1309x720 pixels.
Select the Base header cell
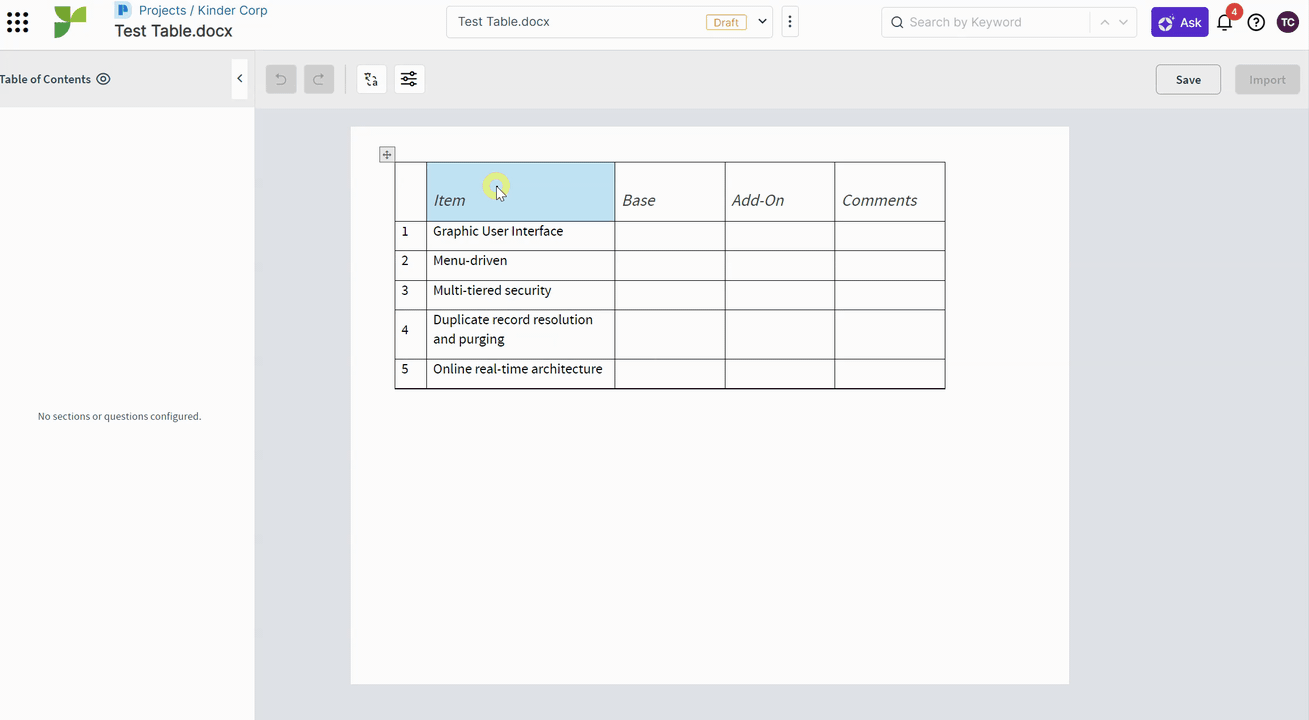tap(670, 192)
